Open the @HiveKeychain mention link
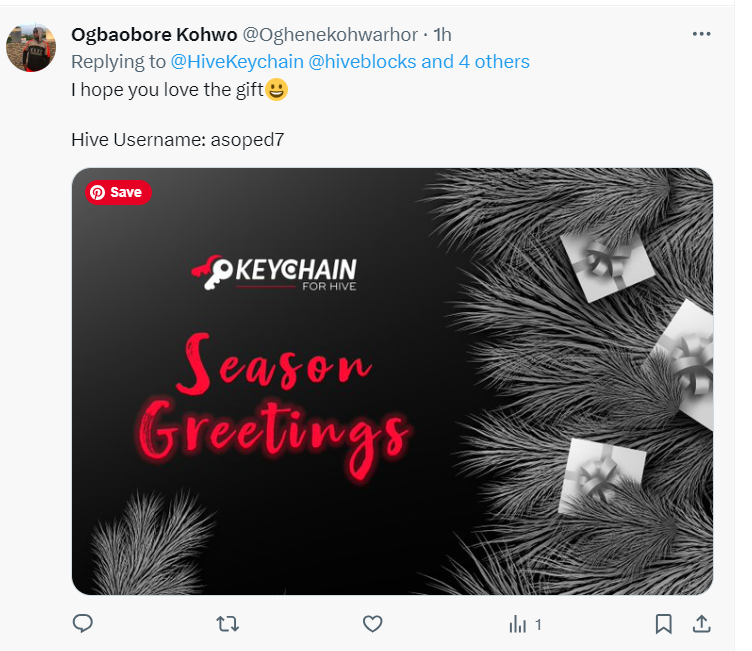Screen dimensions: 752x651 point(237,62)
